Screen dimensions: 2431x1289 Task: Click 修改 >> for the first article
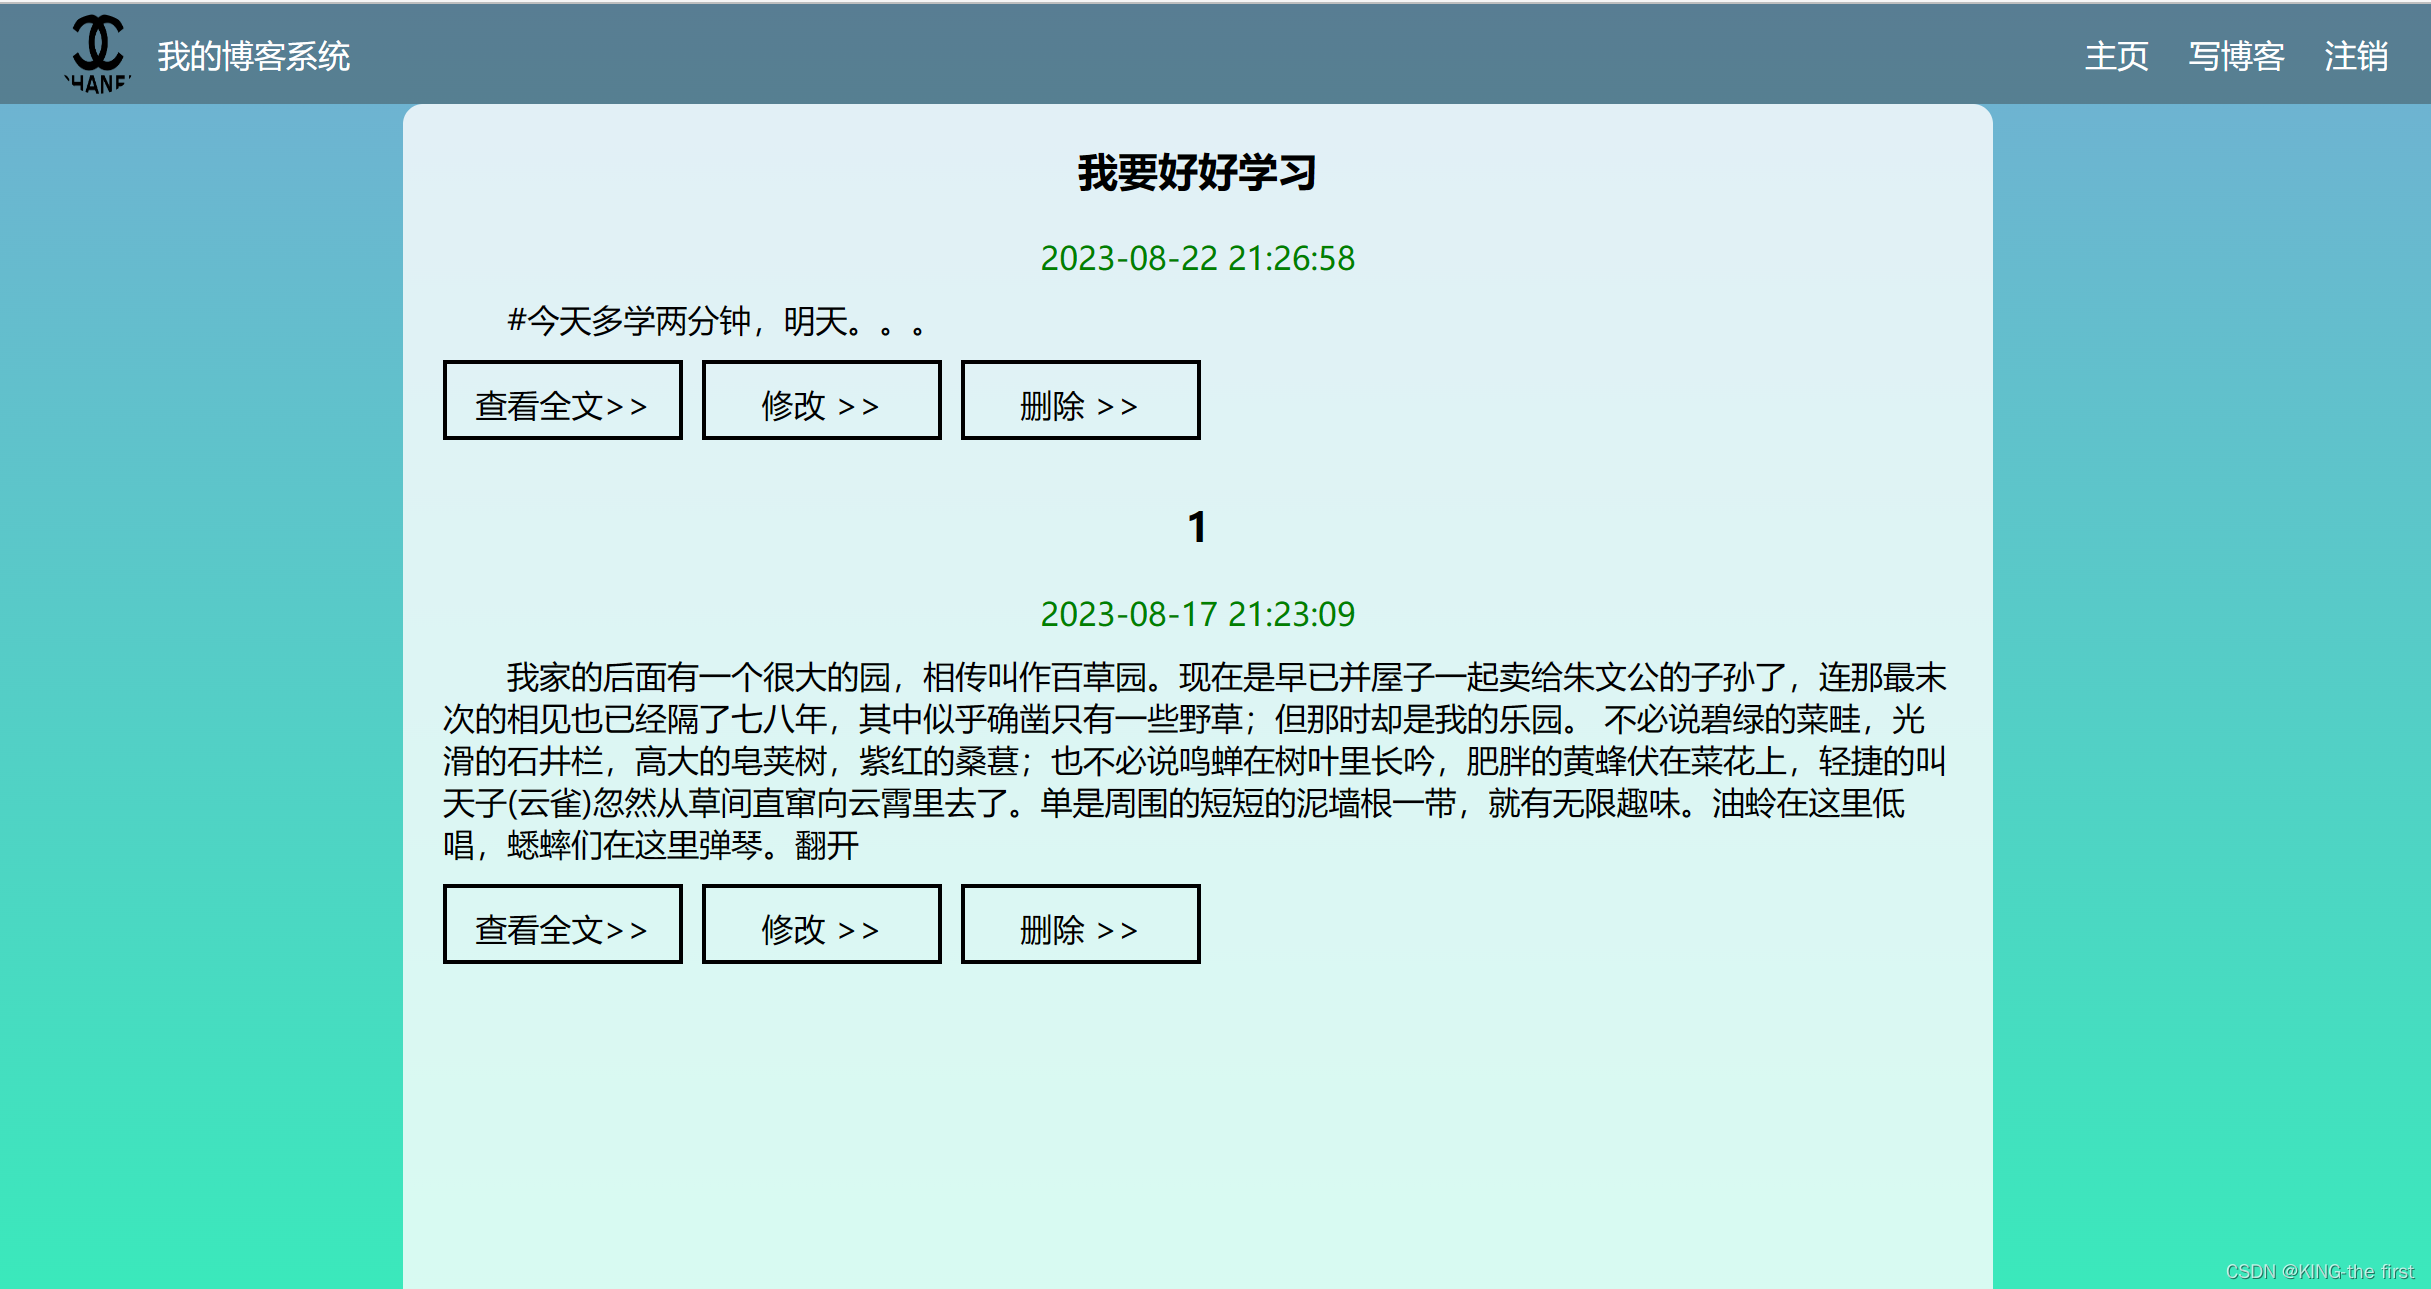point(821,400)
